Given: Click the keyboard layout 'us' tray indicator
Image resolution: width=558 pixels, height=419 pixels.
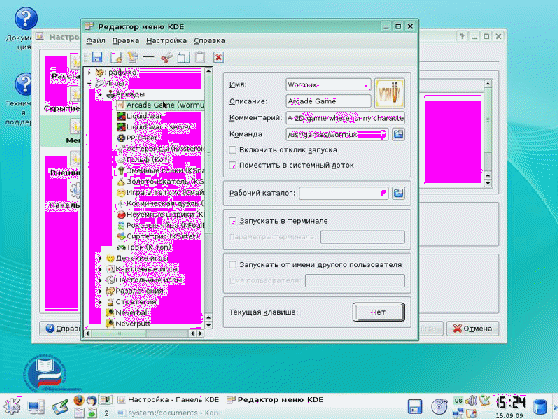Looking at the screenshot, I should coord(458,400).
